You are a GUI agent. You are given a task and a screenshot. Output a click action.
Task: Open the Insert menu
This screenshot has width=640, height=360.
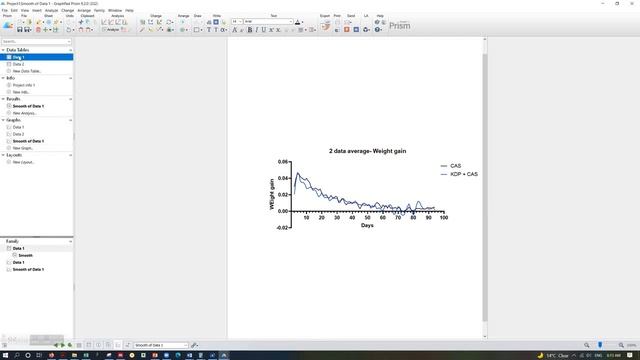point(37,10)
